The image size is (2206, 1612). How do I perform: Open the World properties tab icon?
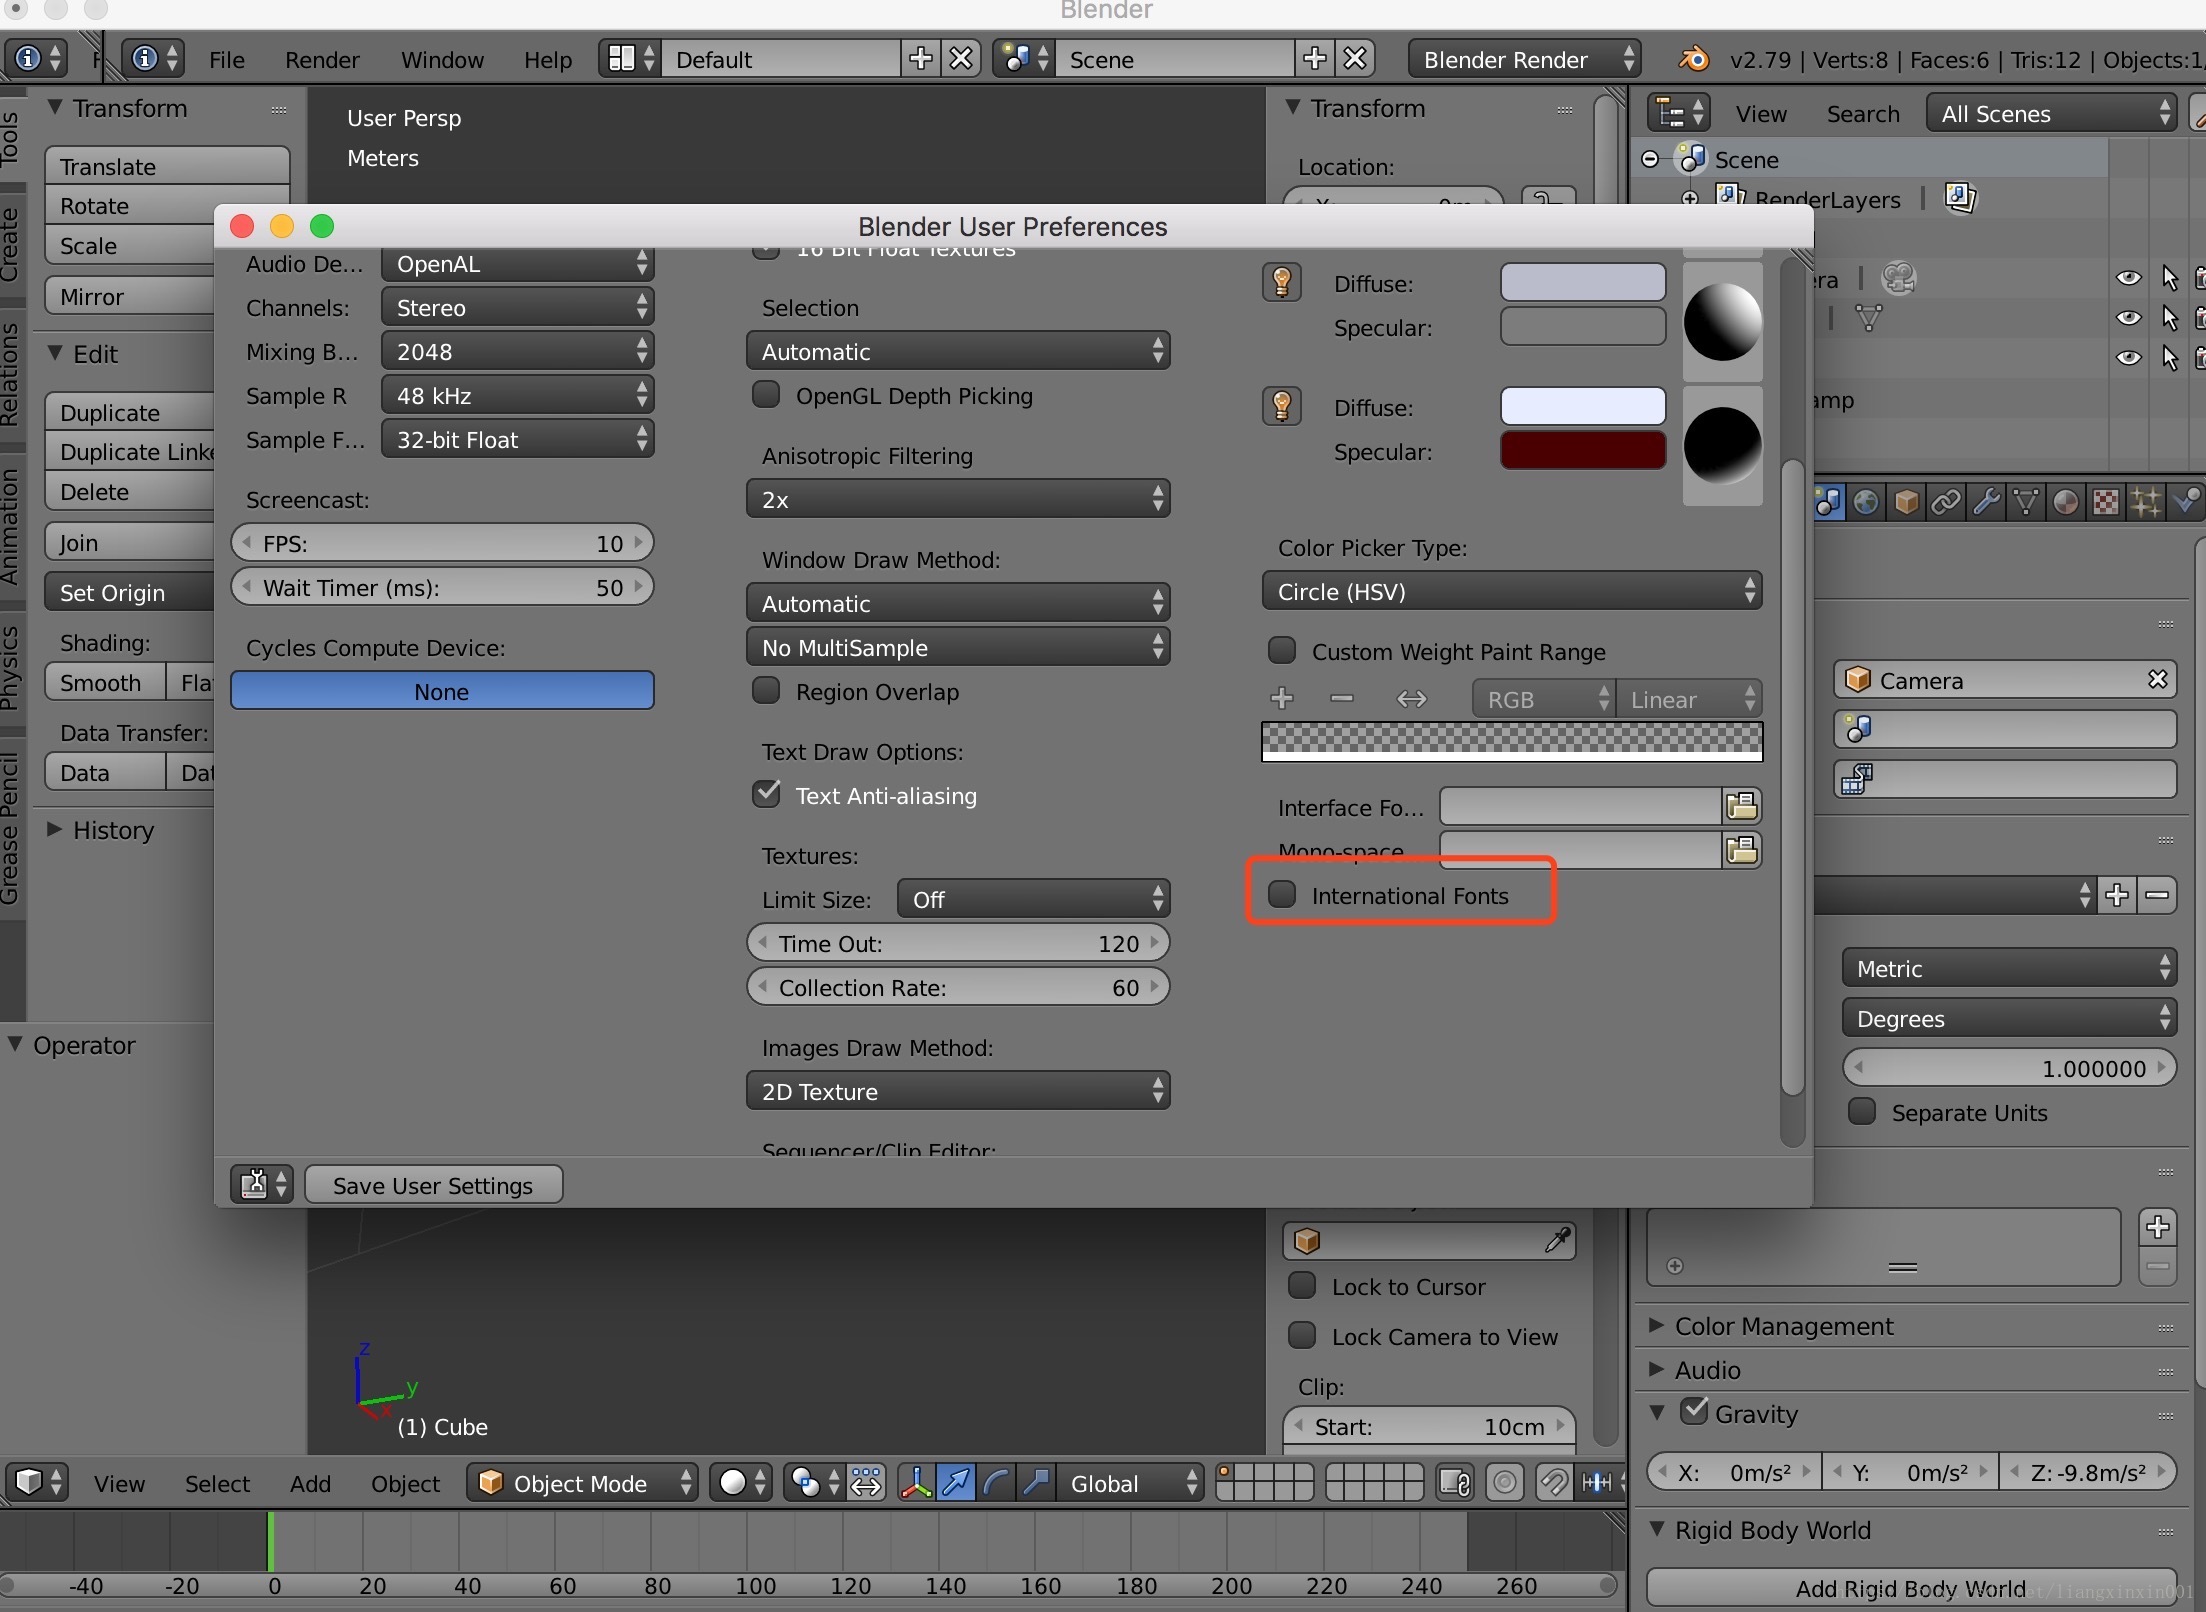(1865, 502)
